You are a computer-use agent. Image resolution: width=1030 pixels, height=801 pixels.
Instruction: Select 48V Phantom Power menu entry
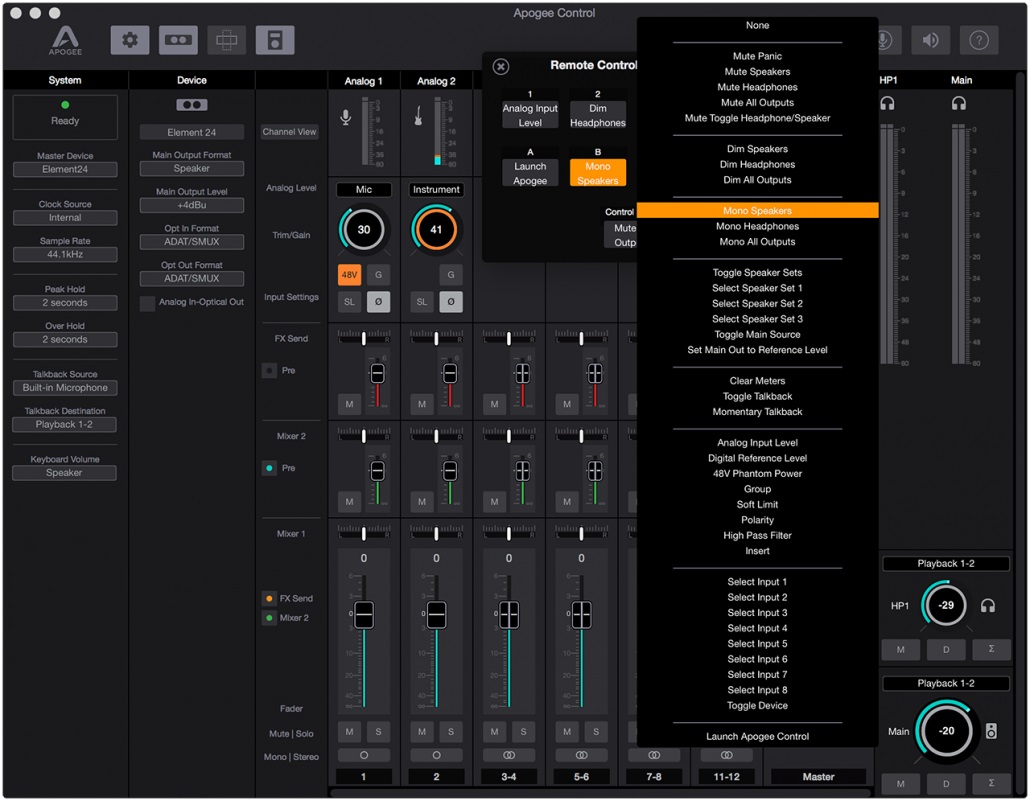757,474
